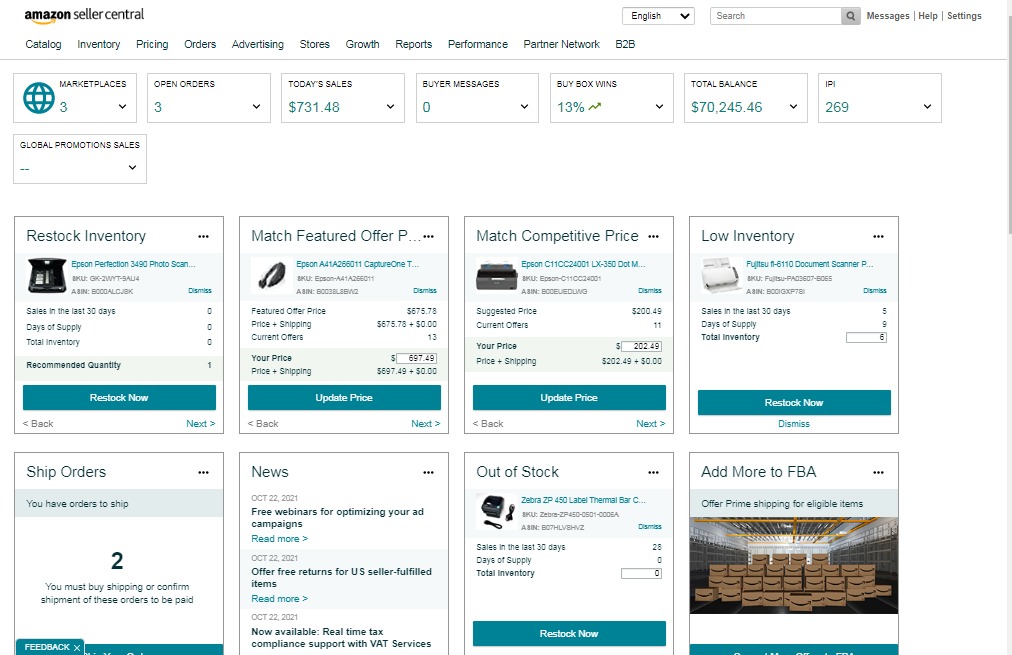This screenshot has height=655, width=1012.
Task: Open the Advertising menu
Action: pos(258,44)
